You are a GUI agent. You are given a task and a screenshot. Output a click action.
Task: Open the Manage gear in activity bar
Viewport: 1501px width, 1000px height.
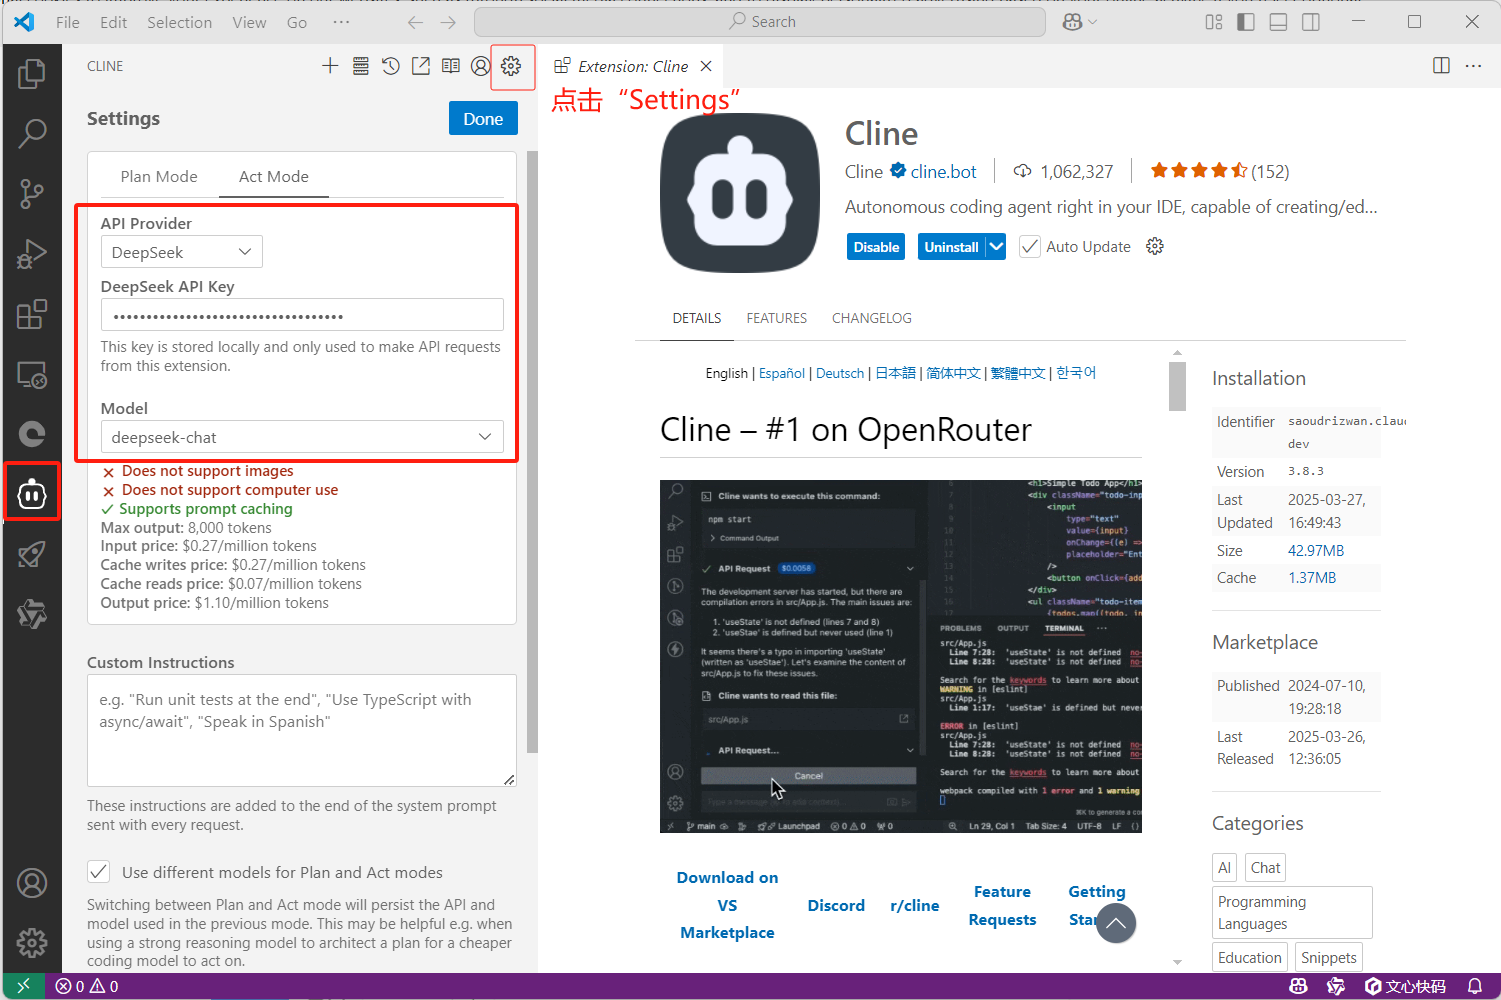click(32, 943)
